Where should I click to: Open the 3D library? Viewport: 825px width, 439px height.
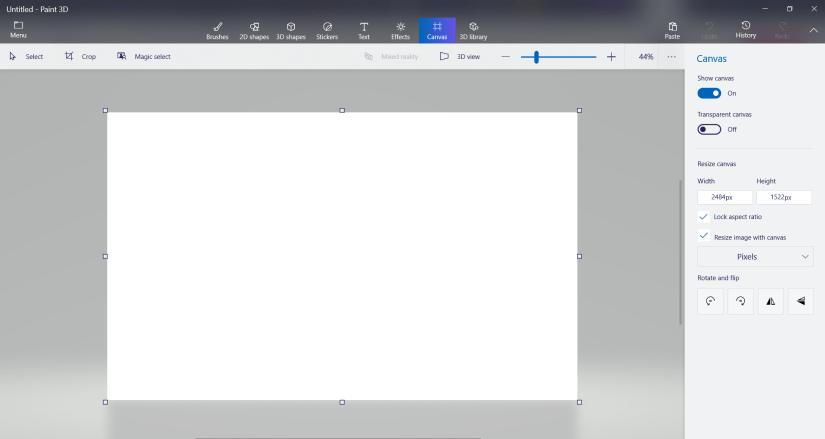(x=473, y=31)
